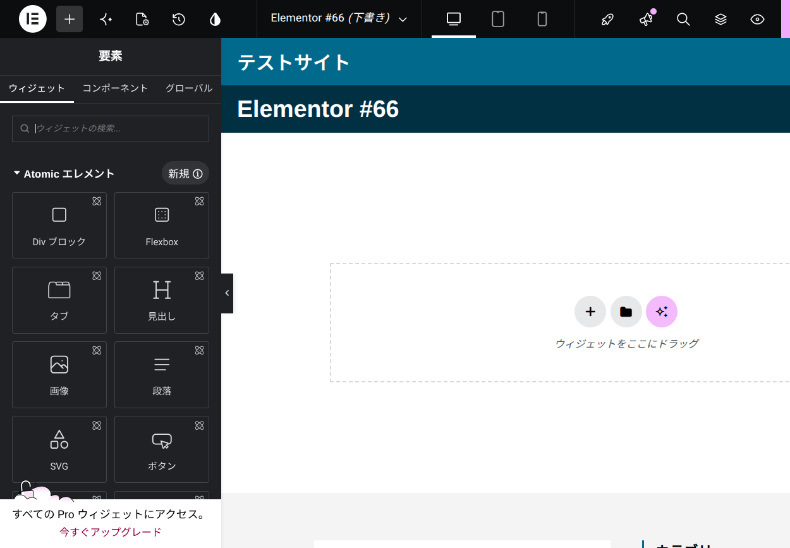
Task: Click the Elementor #66 page heading
Action: pyautogui.click(x=318, y=109)
